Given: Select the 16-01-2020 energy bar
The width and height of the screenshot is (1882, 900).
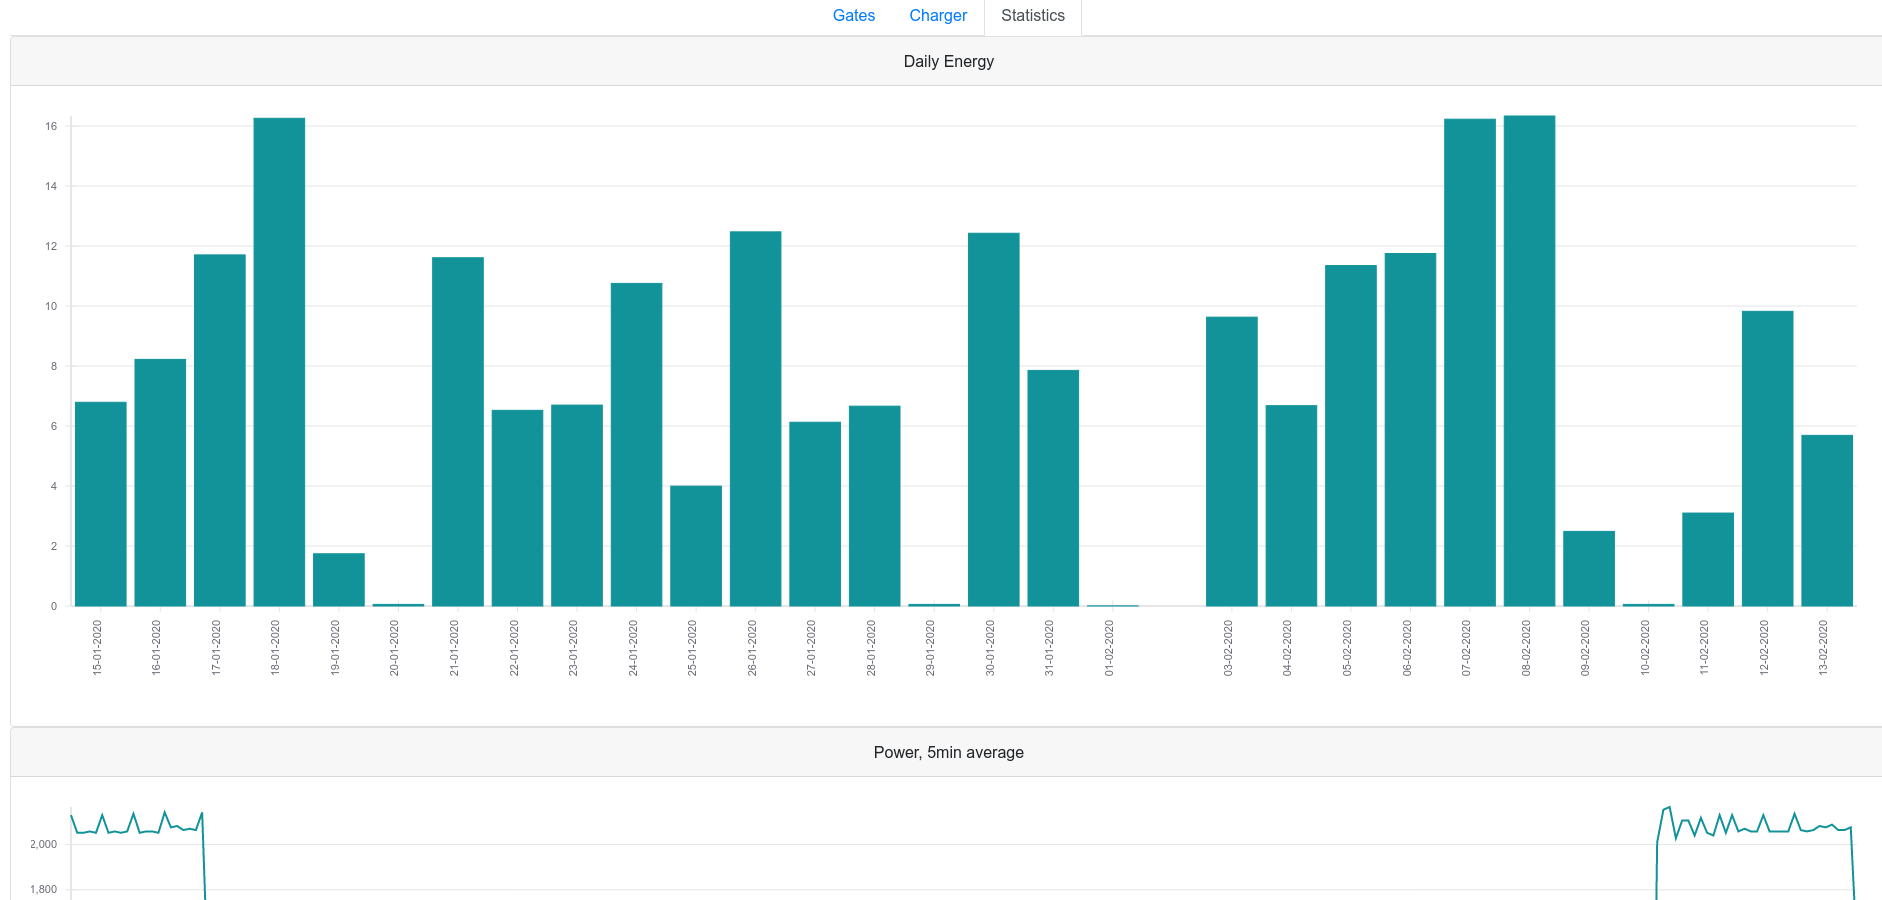Looking at the screenshot, I should [x=160, y=482].
